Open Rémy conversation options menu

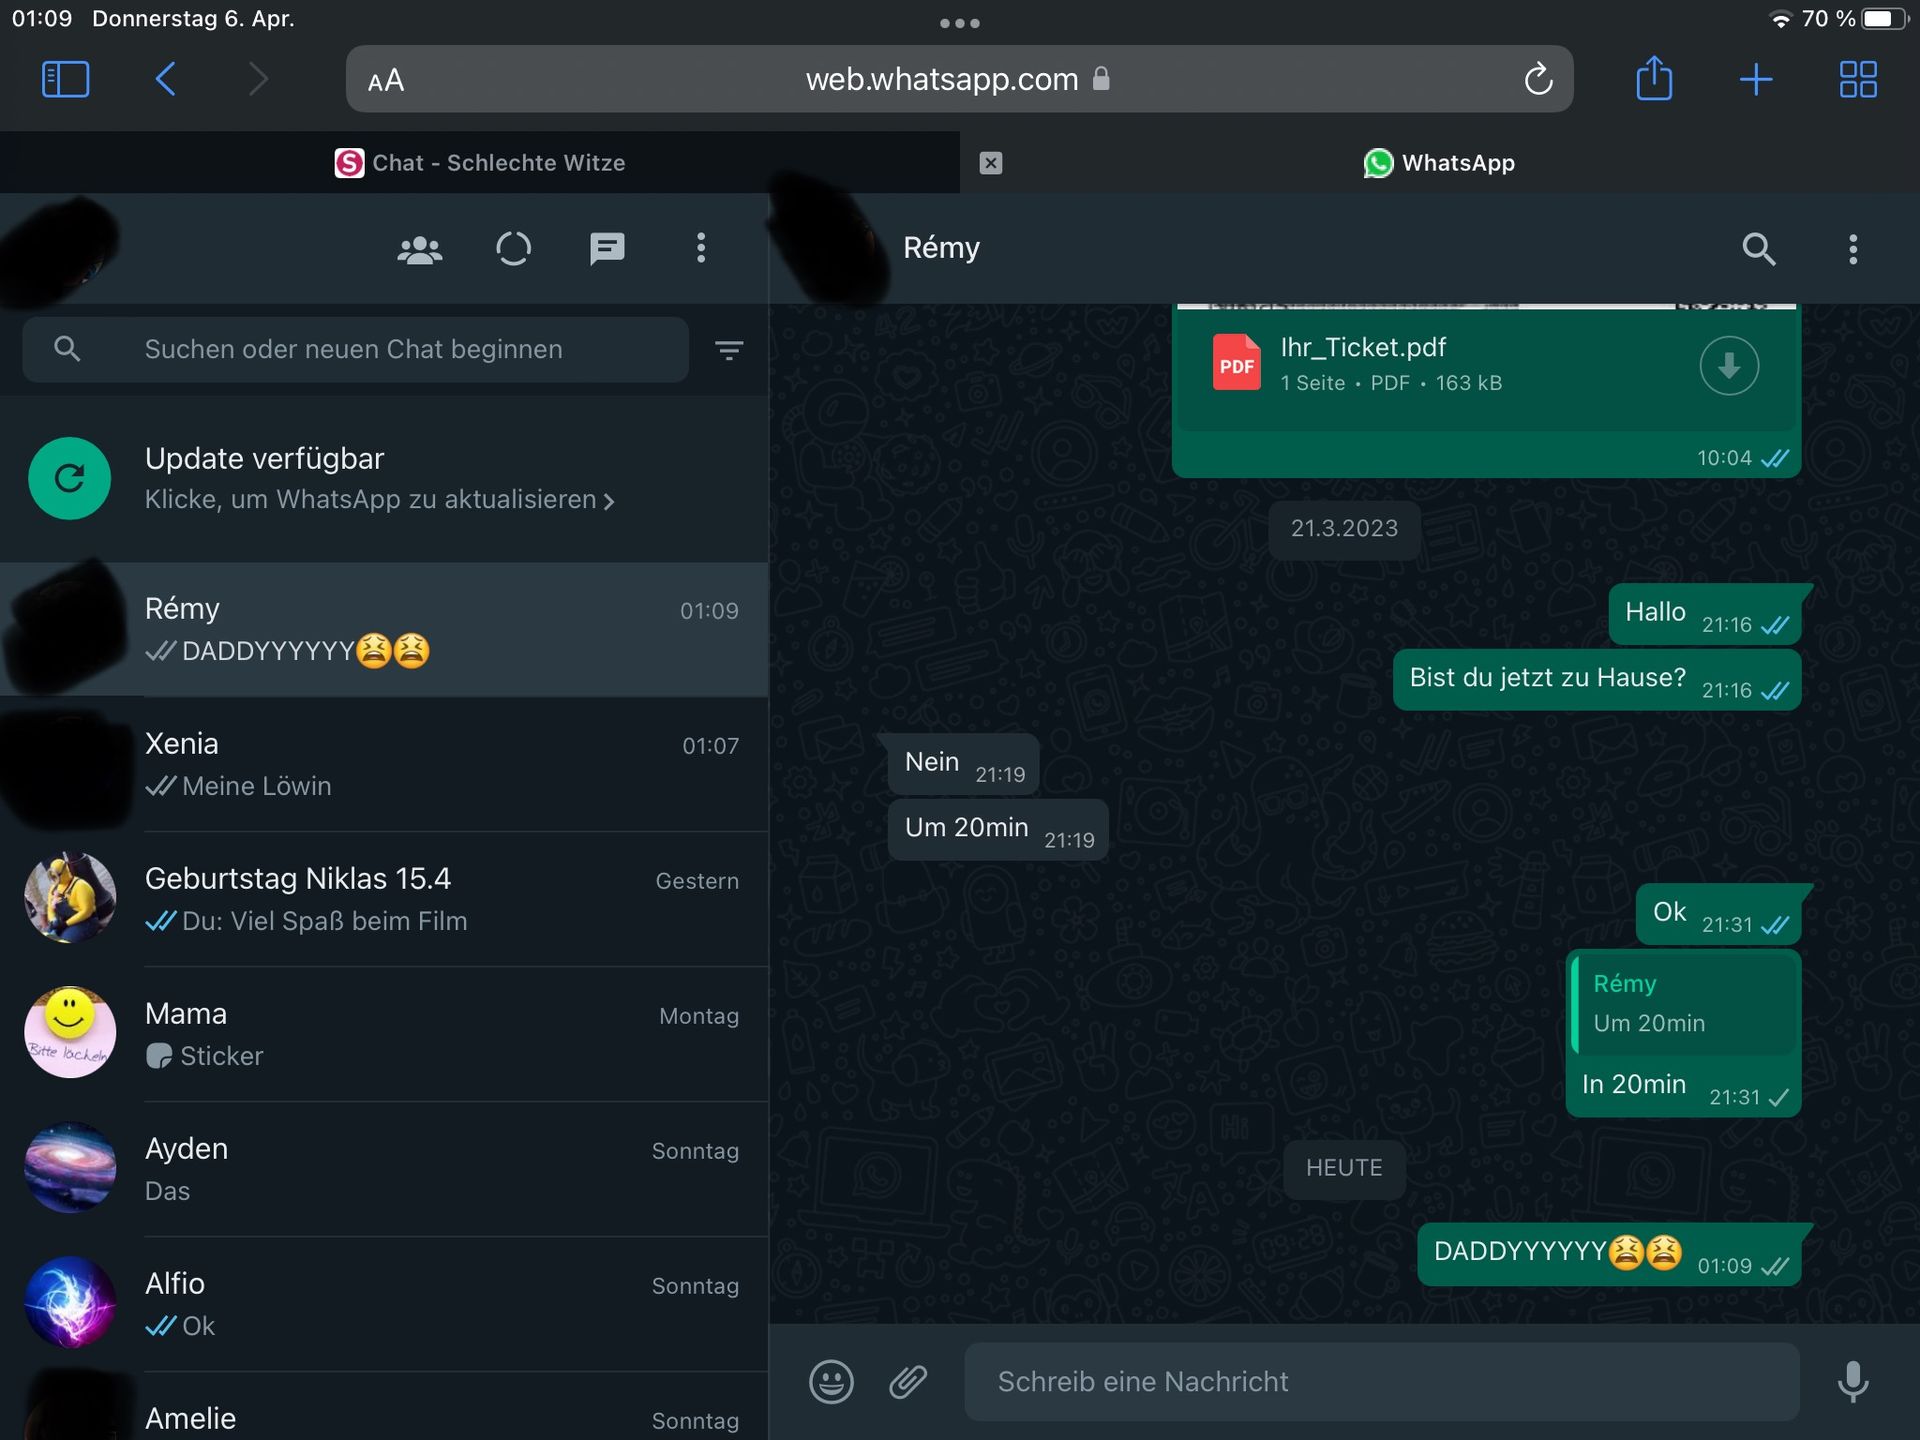(1852, 249)
